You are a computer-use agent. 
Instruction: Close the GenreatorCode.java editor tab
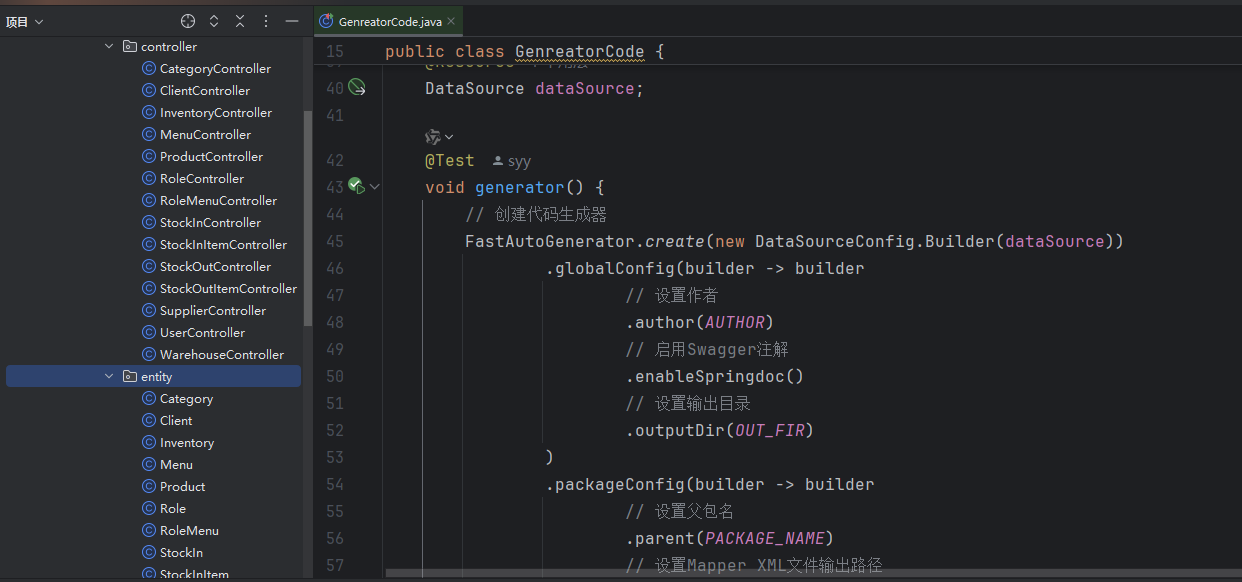click(x=452, y=21)
